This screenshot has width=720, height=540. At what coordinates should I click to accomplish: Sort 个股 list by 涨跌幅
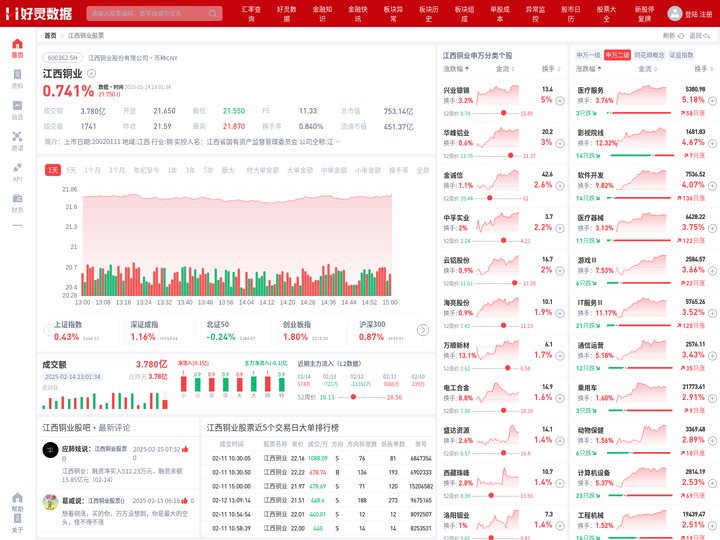click(x=456, y=69)
